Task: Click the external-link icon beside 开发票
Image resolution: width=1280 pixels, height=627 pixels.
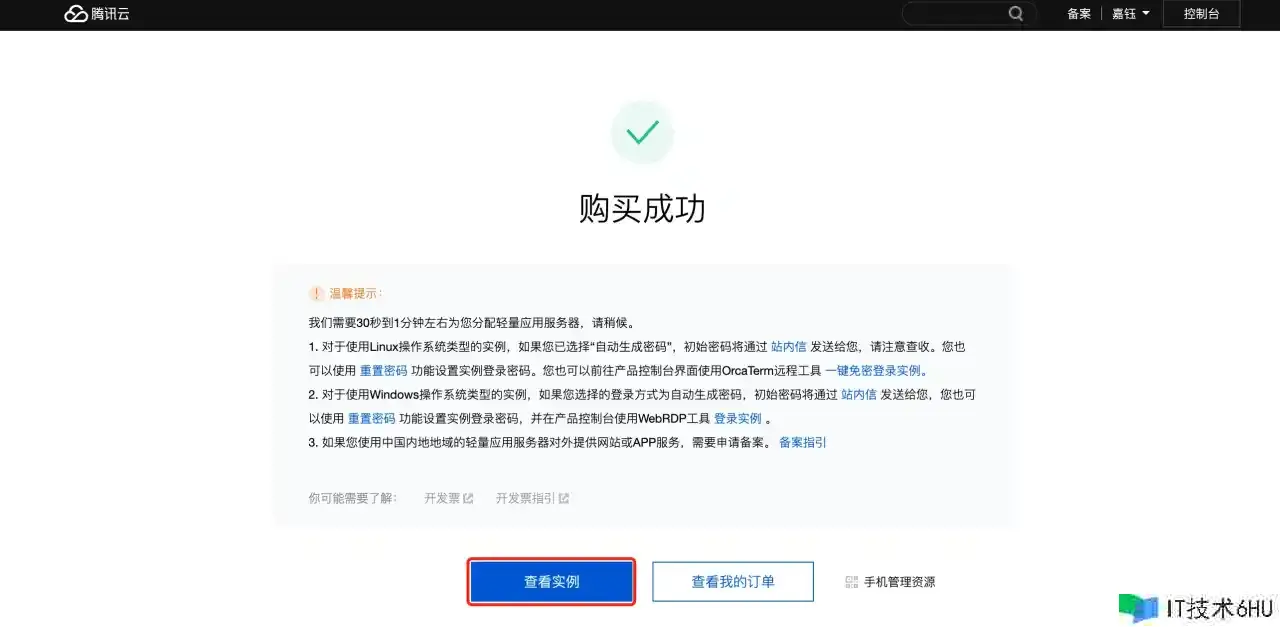Action: point(468,498)
